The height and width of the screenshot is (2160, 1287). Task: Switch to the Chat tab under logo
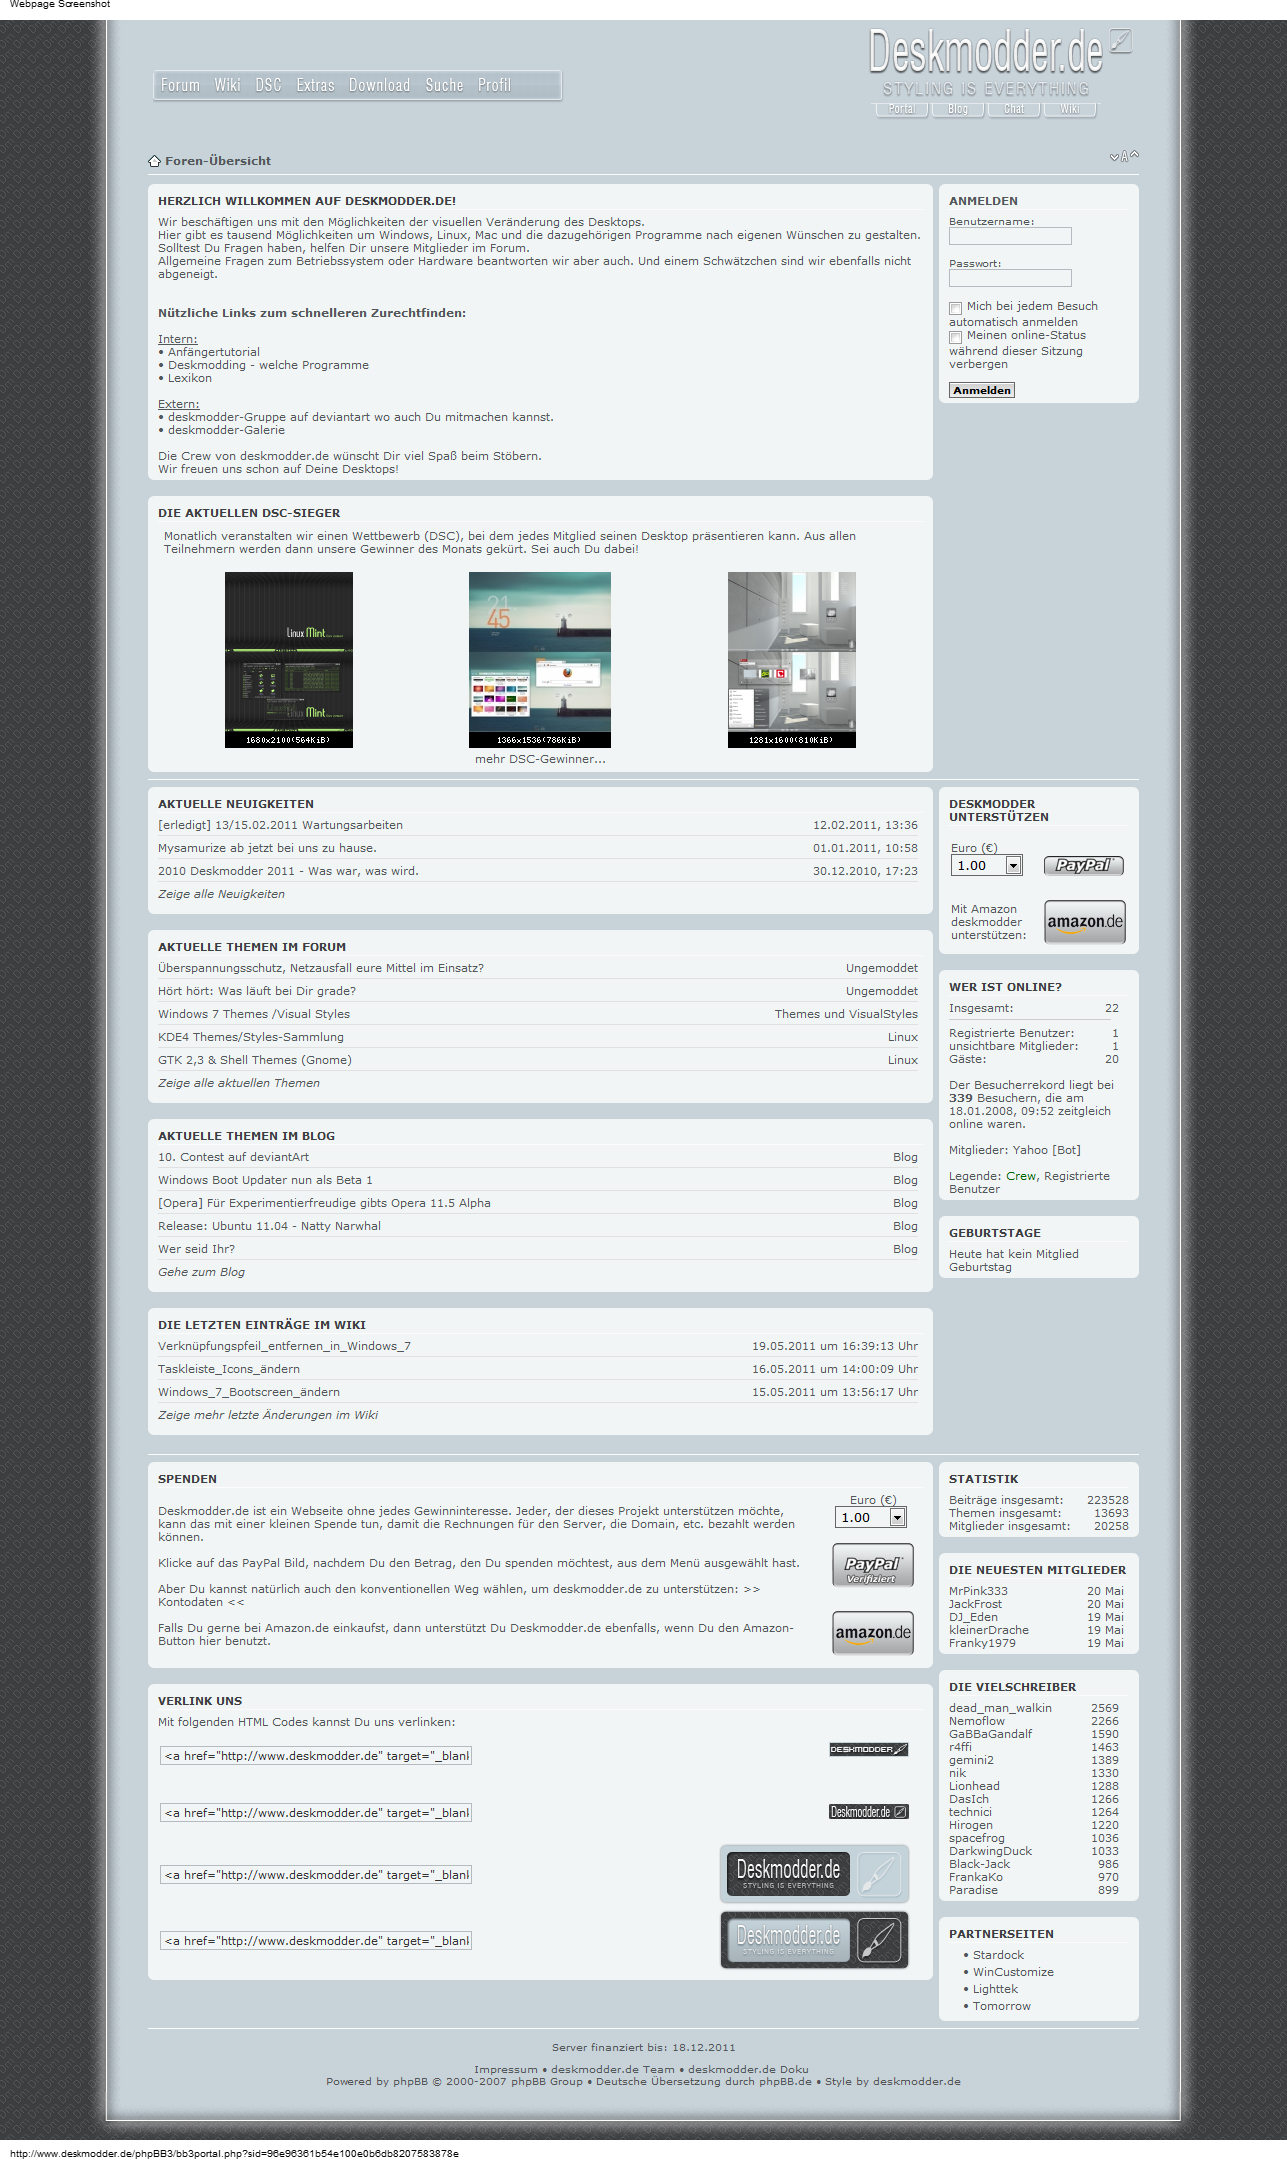[x=1014, y=109]
